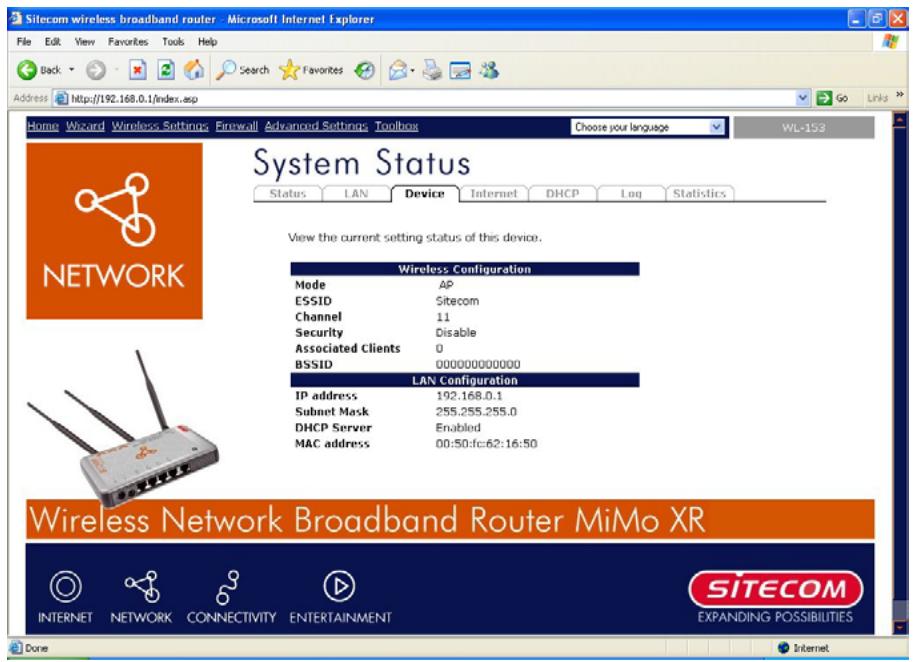The image size is (915, 662).
Task: Open the Firewall link
Action: [236, 126]
